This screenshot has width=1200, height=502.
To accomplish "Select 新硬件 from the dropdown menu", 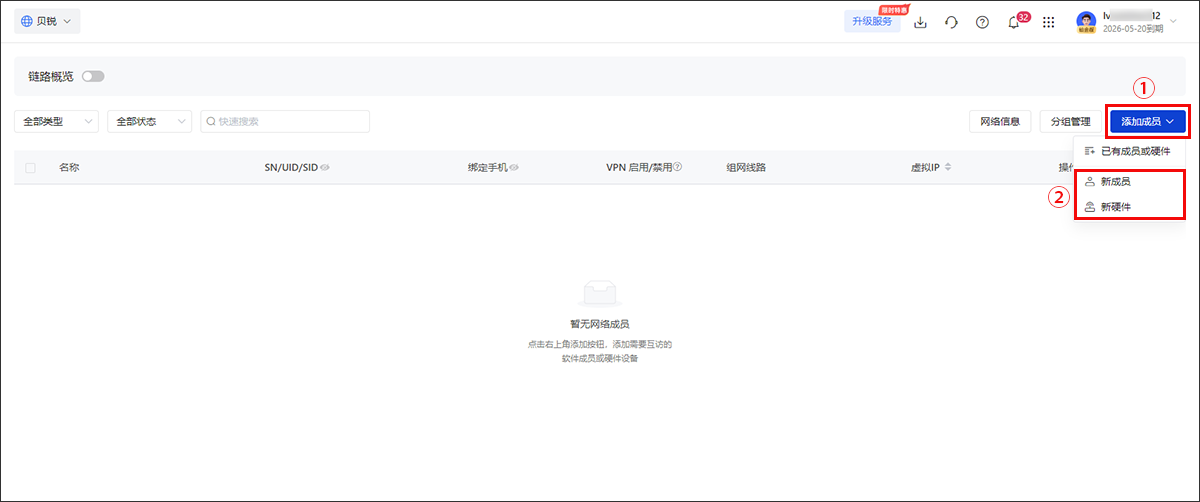I will click(x=1114, y=207).
